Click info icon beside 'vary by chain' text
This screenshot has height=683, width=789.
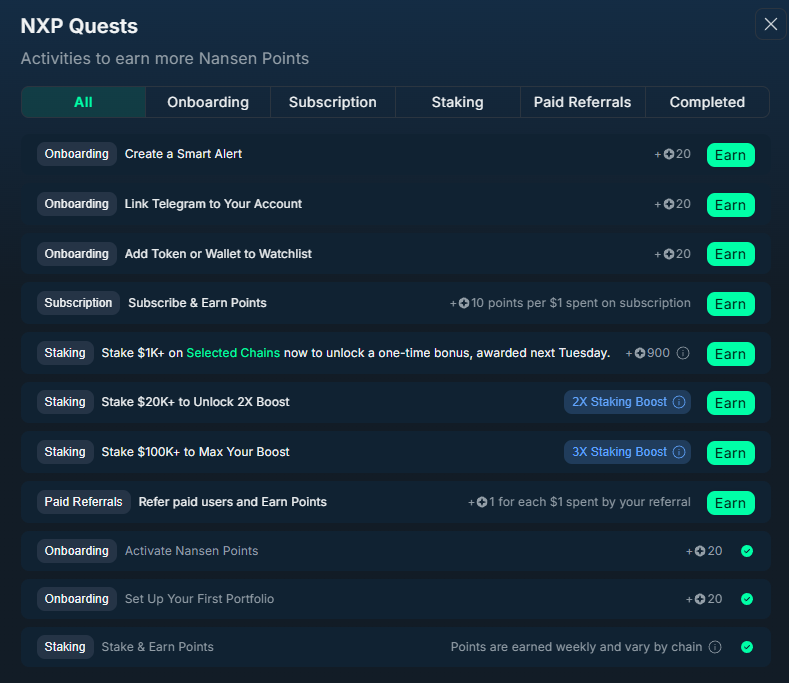(x=715, y=647)
